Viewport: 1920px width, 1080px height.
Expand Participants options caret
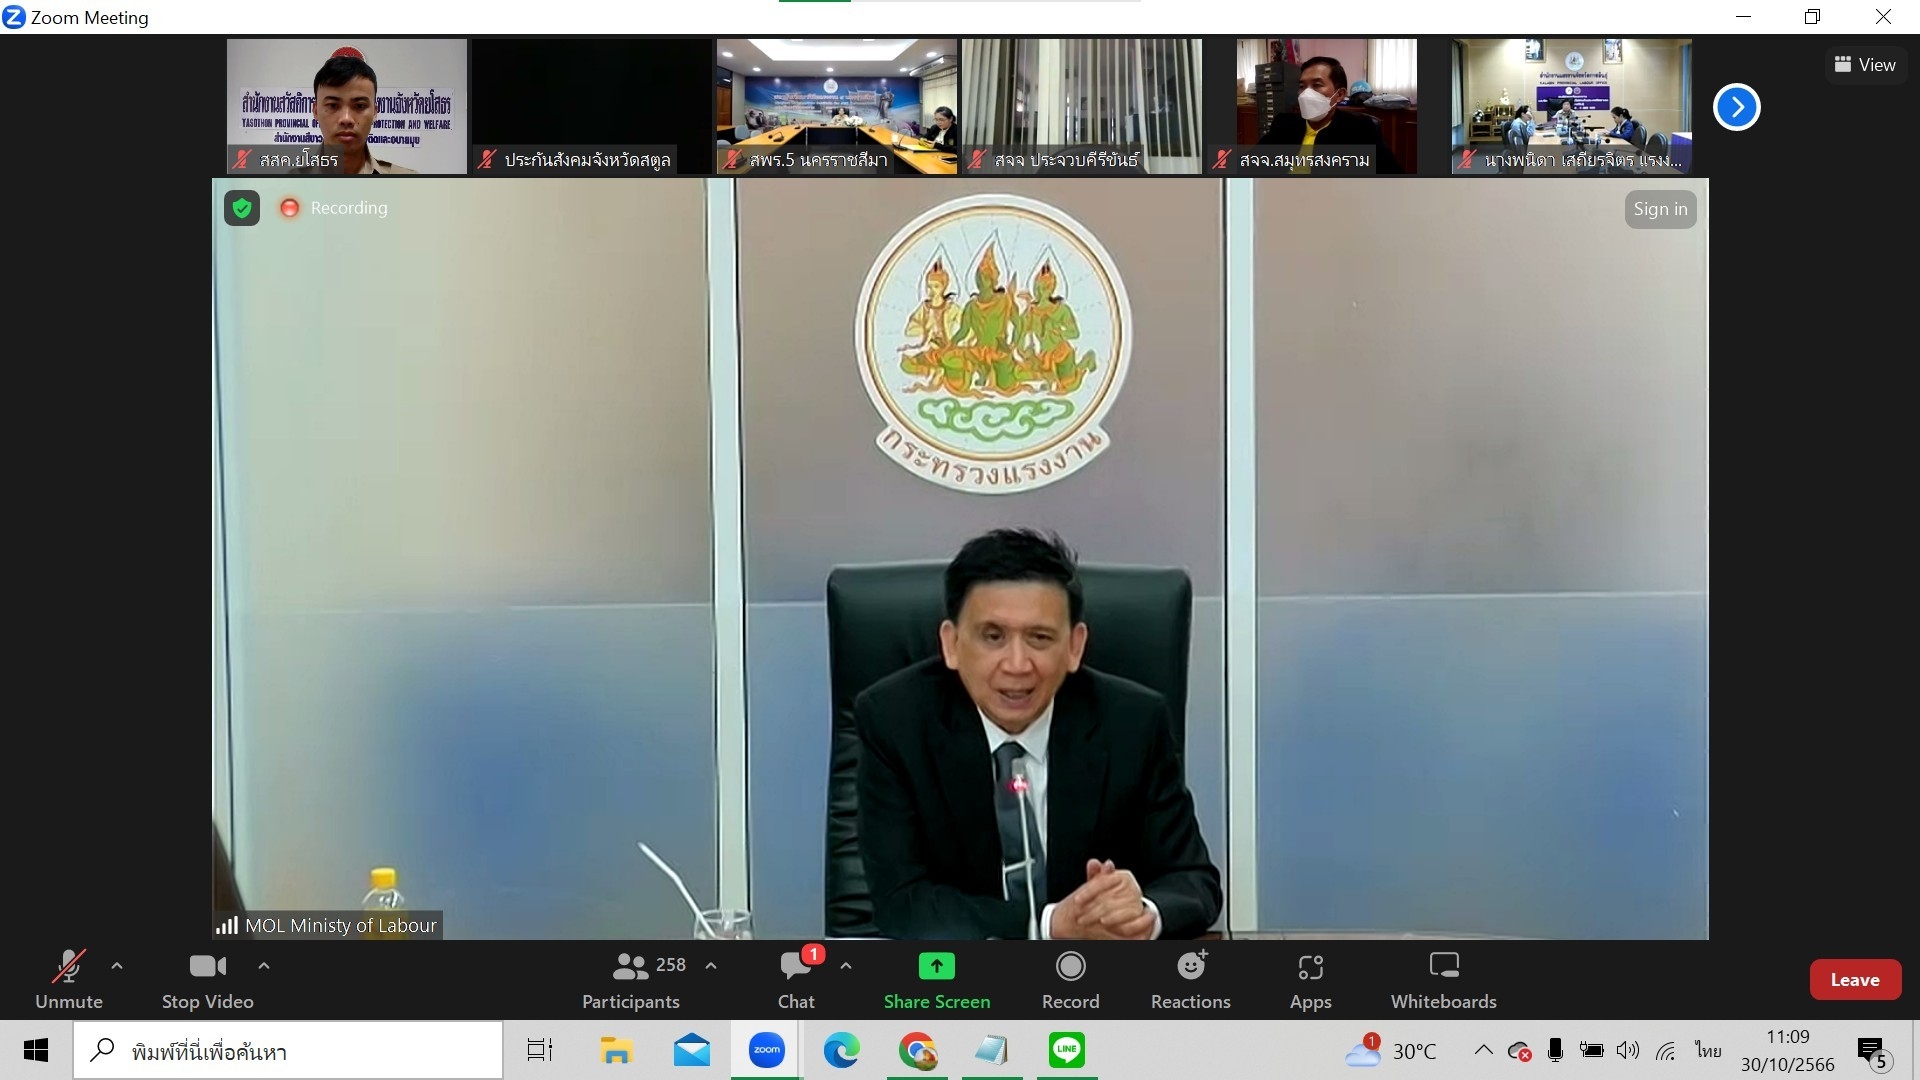[711, 966]
